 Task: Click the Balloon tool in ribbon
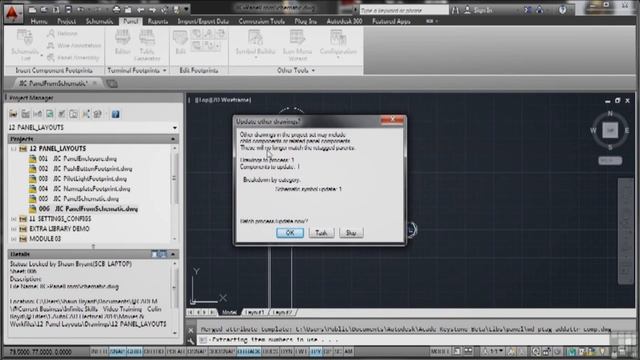click(62, 33)
